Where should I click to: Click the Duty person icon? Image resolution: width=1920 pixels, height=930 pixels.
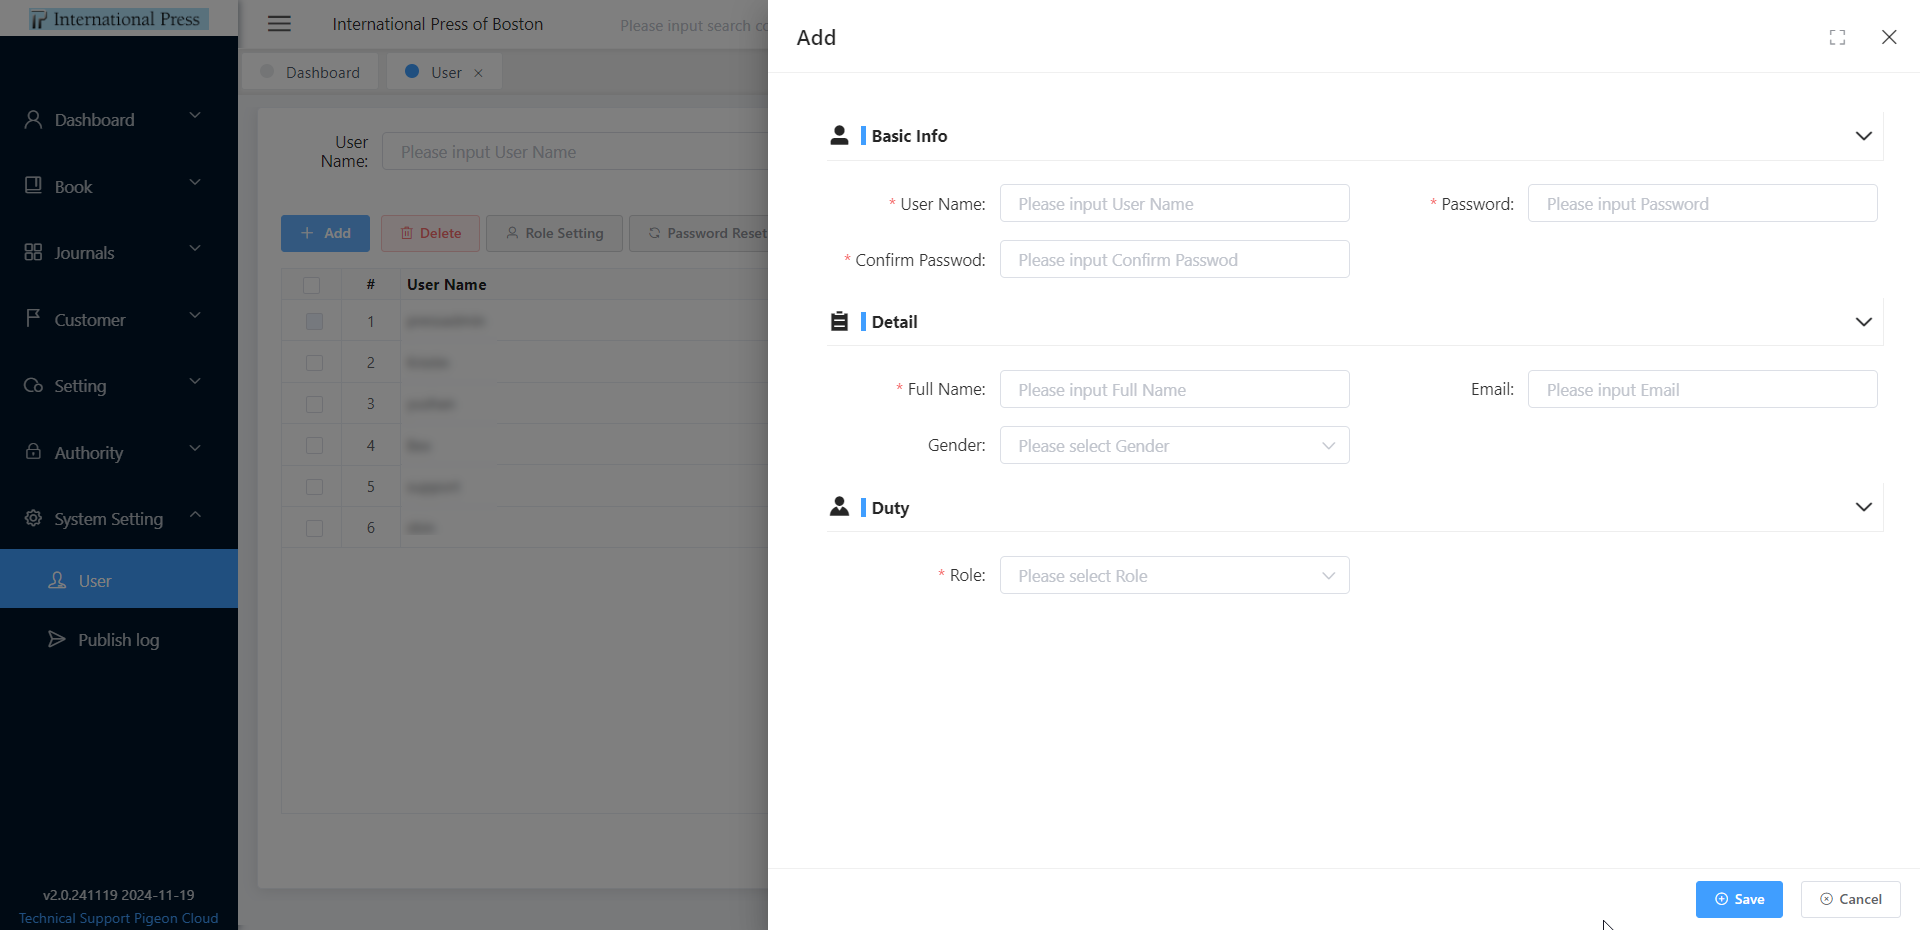tap(839, 507)
